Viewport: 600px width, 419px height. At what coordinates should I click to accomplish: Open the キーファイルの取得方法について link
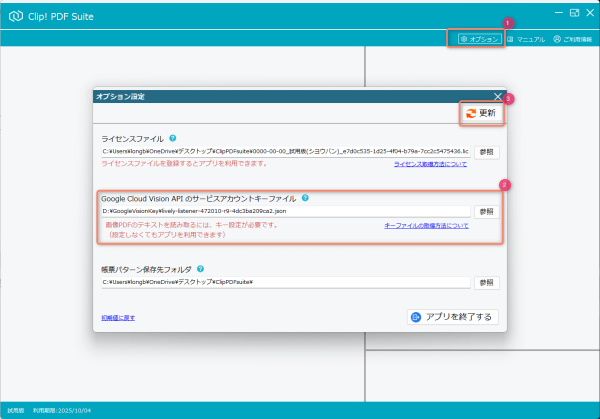pos(425,226)
